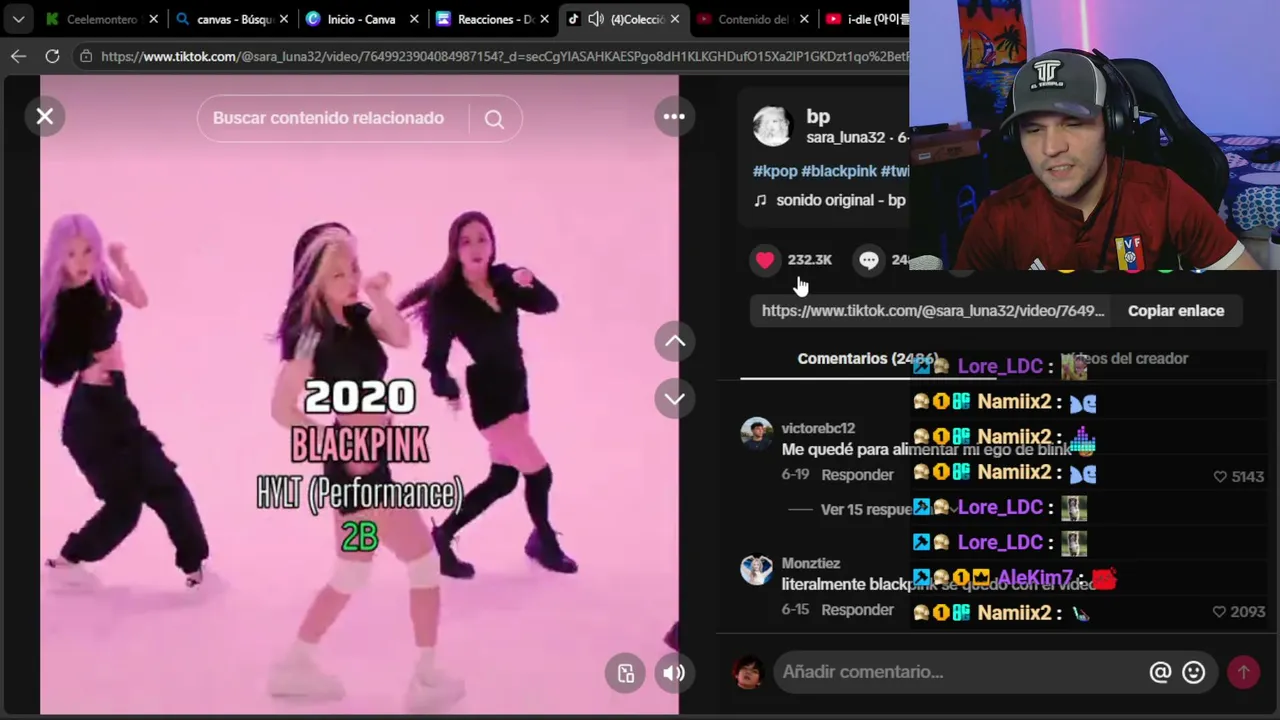Expand 'Ver 15 respuestas' replies
The image size is (1280, 720).
point(866,509)
